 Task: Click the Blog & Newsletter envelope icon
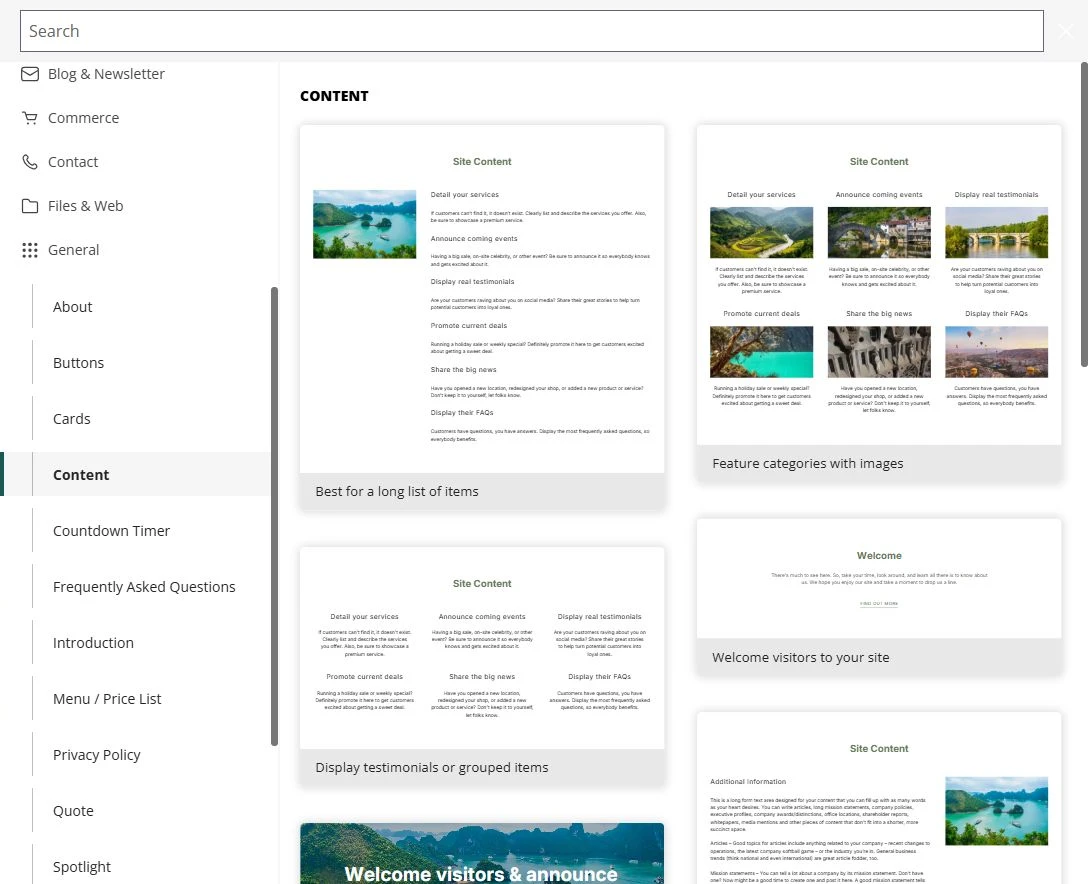pos(30,74)
